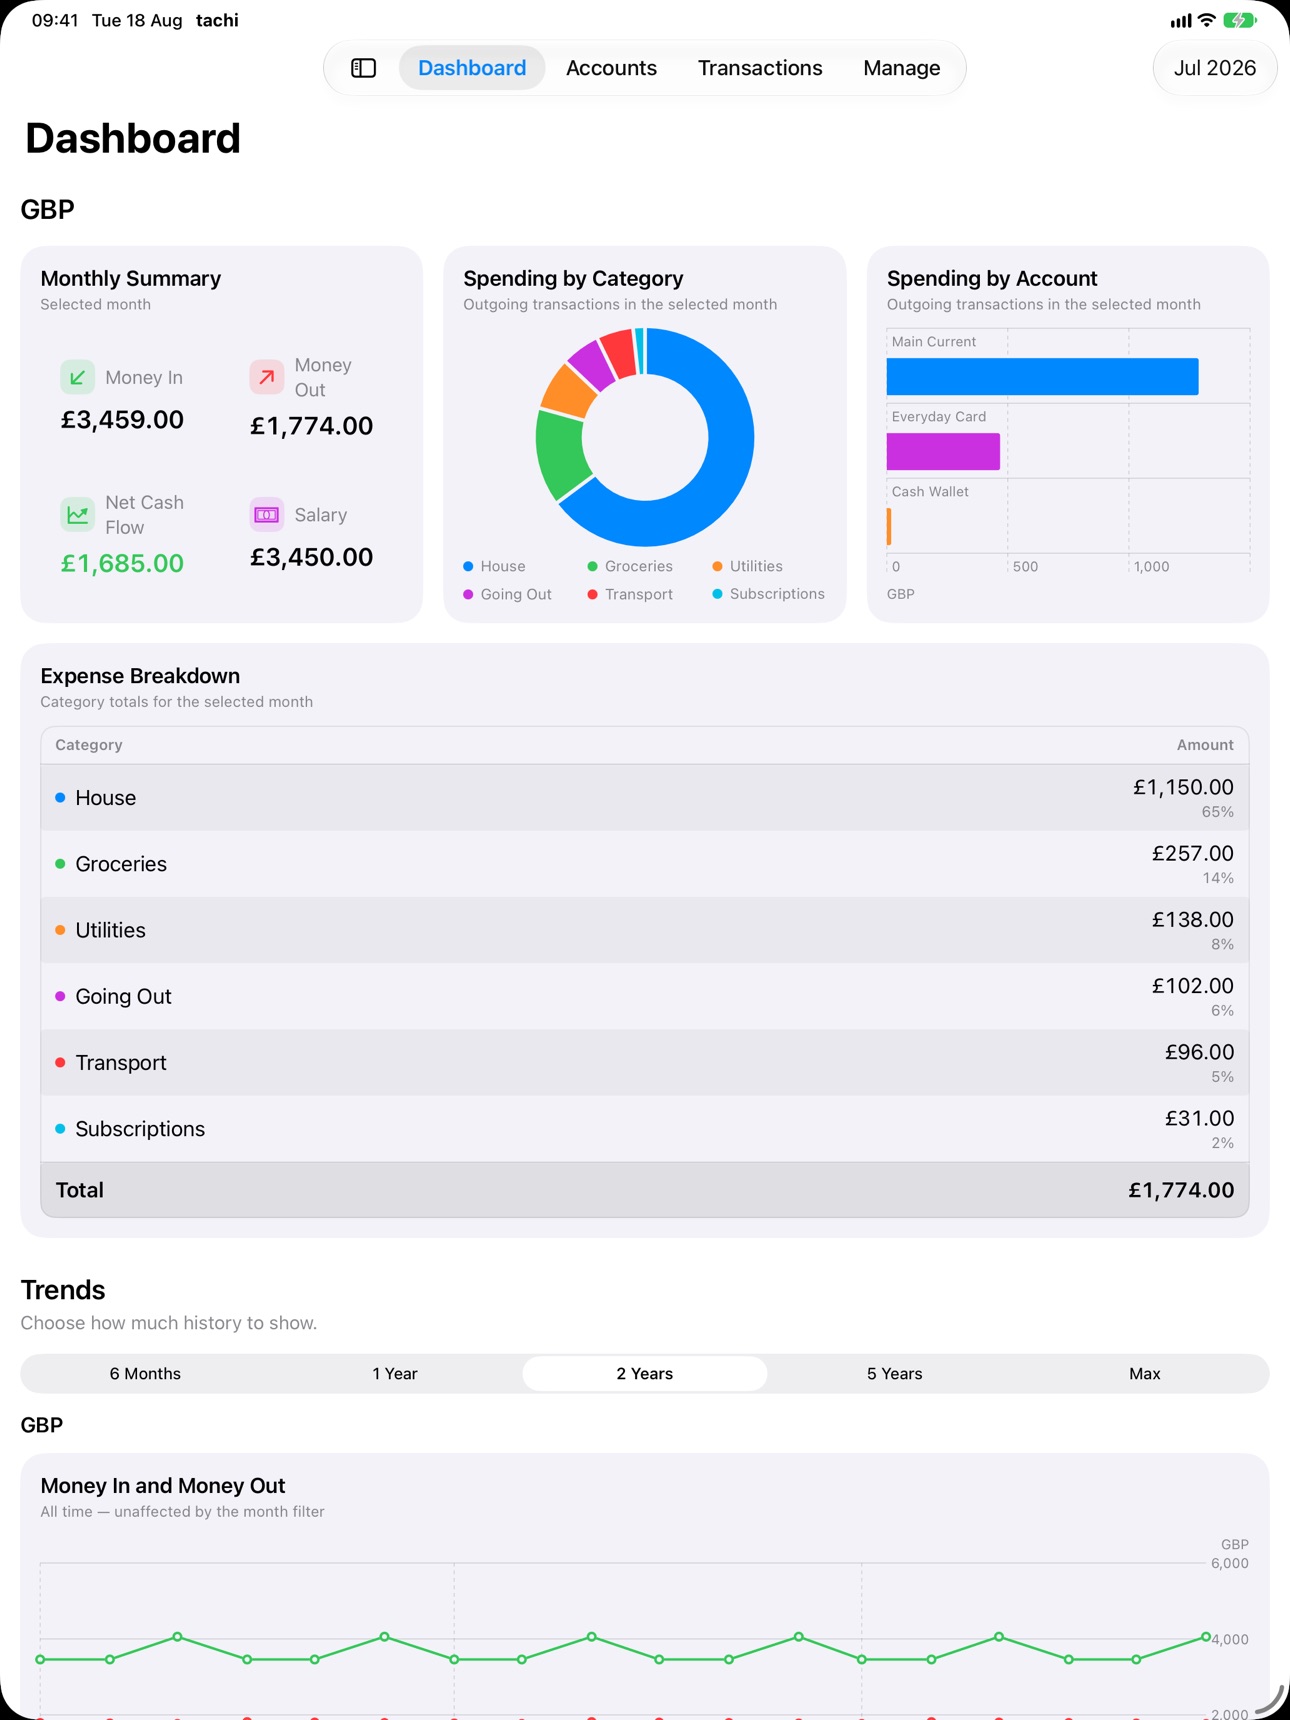
Task: Select the 5 Years trend range
Action: tap(894, 1373)
